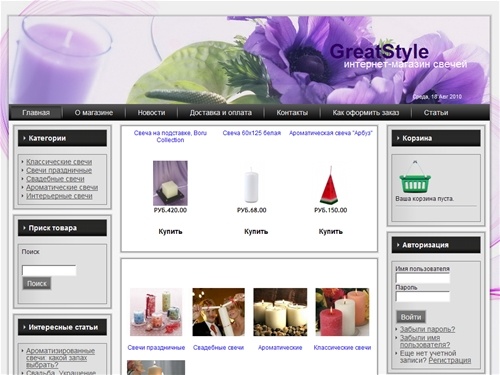This screenshot has width=500, height=375.
Task: Click the price РУБ.68.00
Action: pos(252,210)
